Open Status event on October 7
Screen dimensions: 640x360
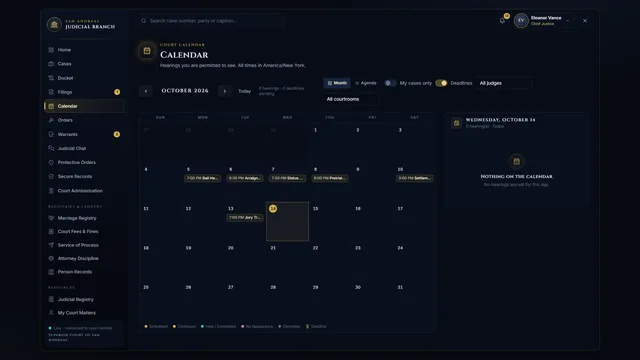coord(287,178)
